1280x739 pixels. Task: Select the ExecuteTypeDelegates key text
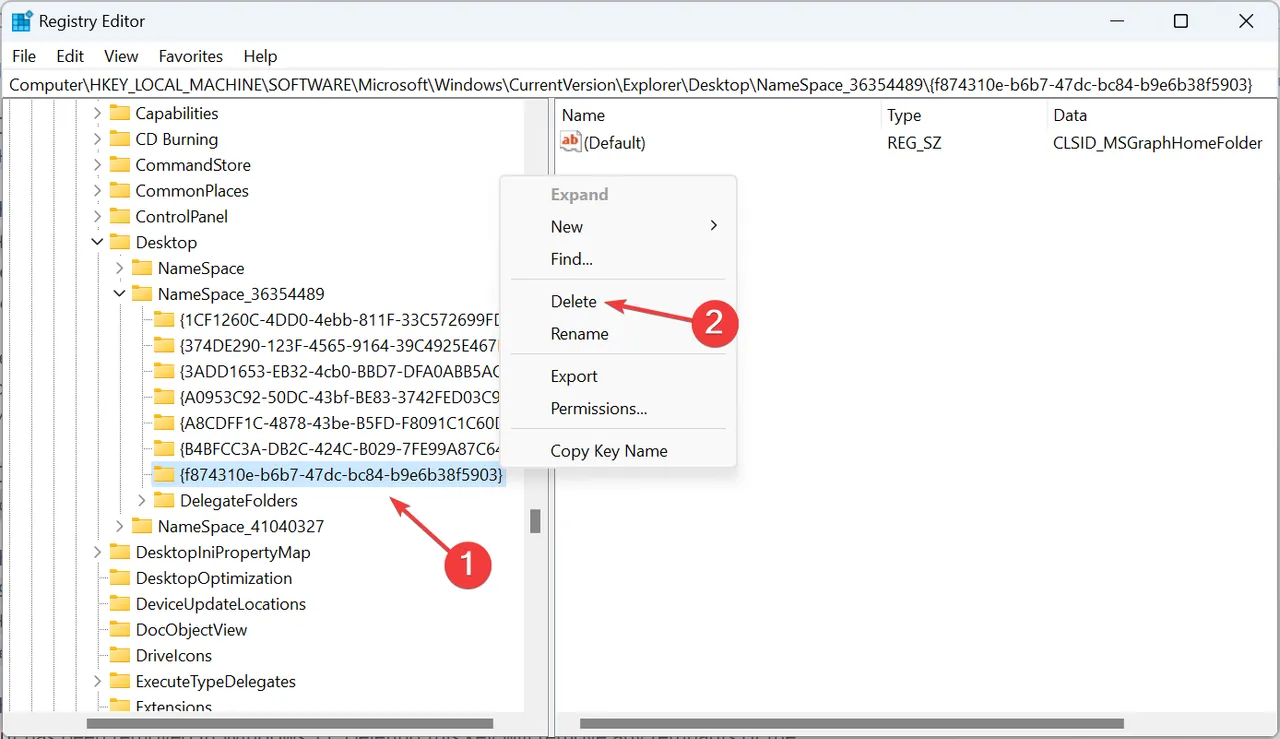point(216,681)
